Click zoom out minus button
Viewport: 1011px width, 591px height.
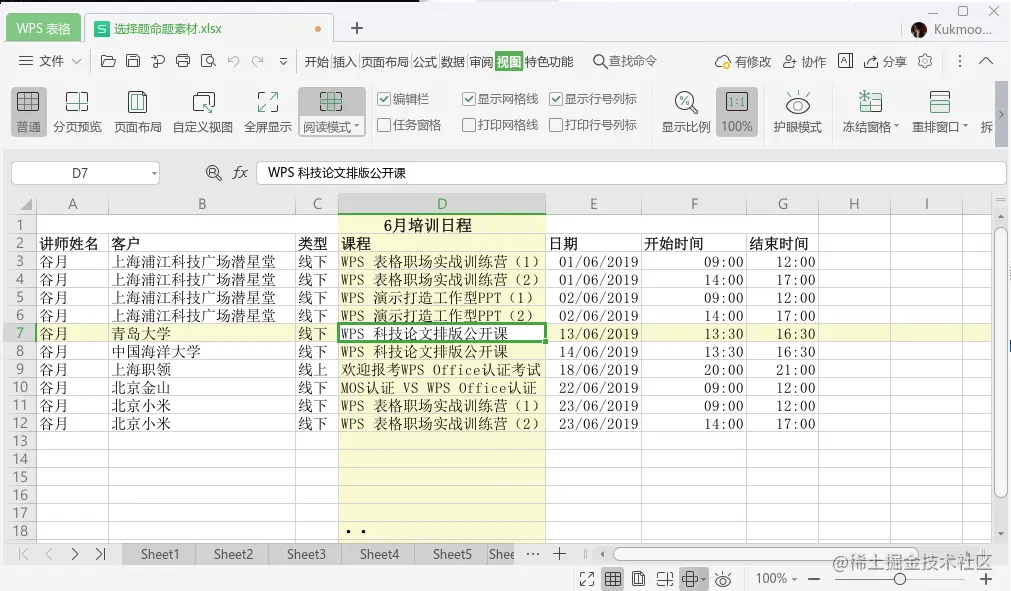[814, 579]
